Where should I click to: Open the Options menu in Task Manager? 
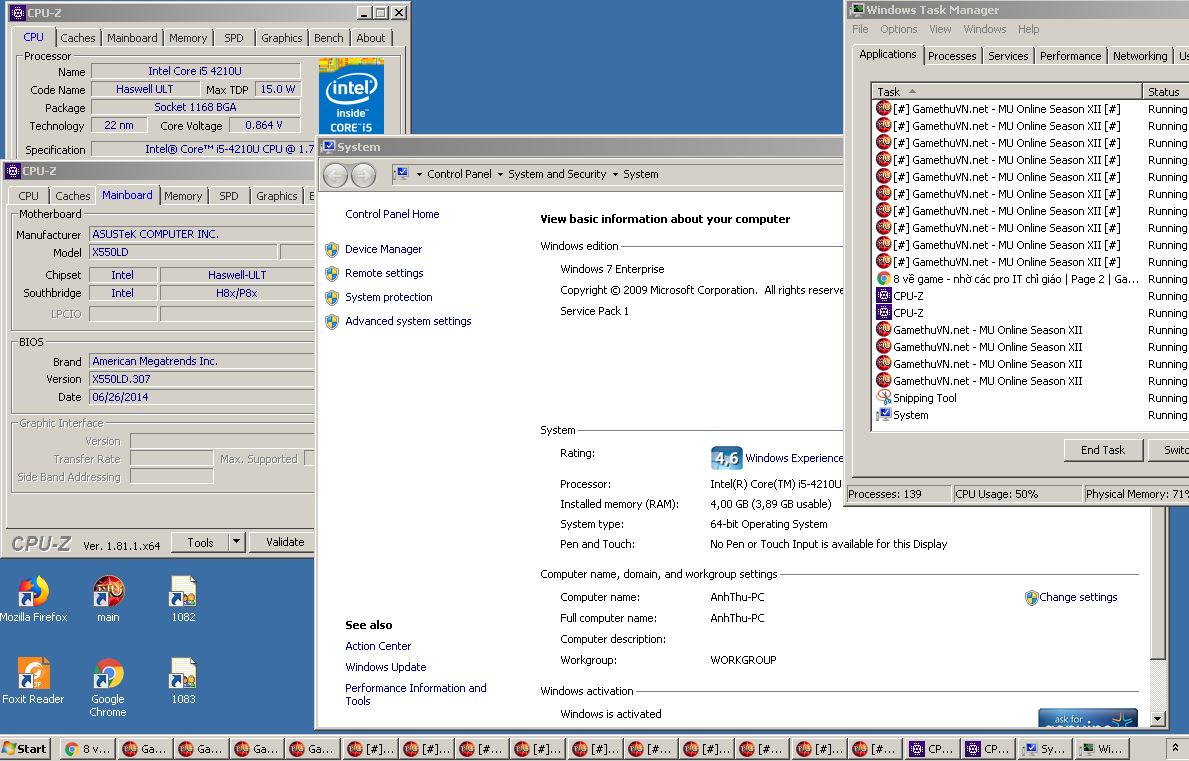[x=899, y=29]
